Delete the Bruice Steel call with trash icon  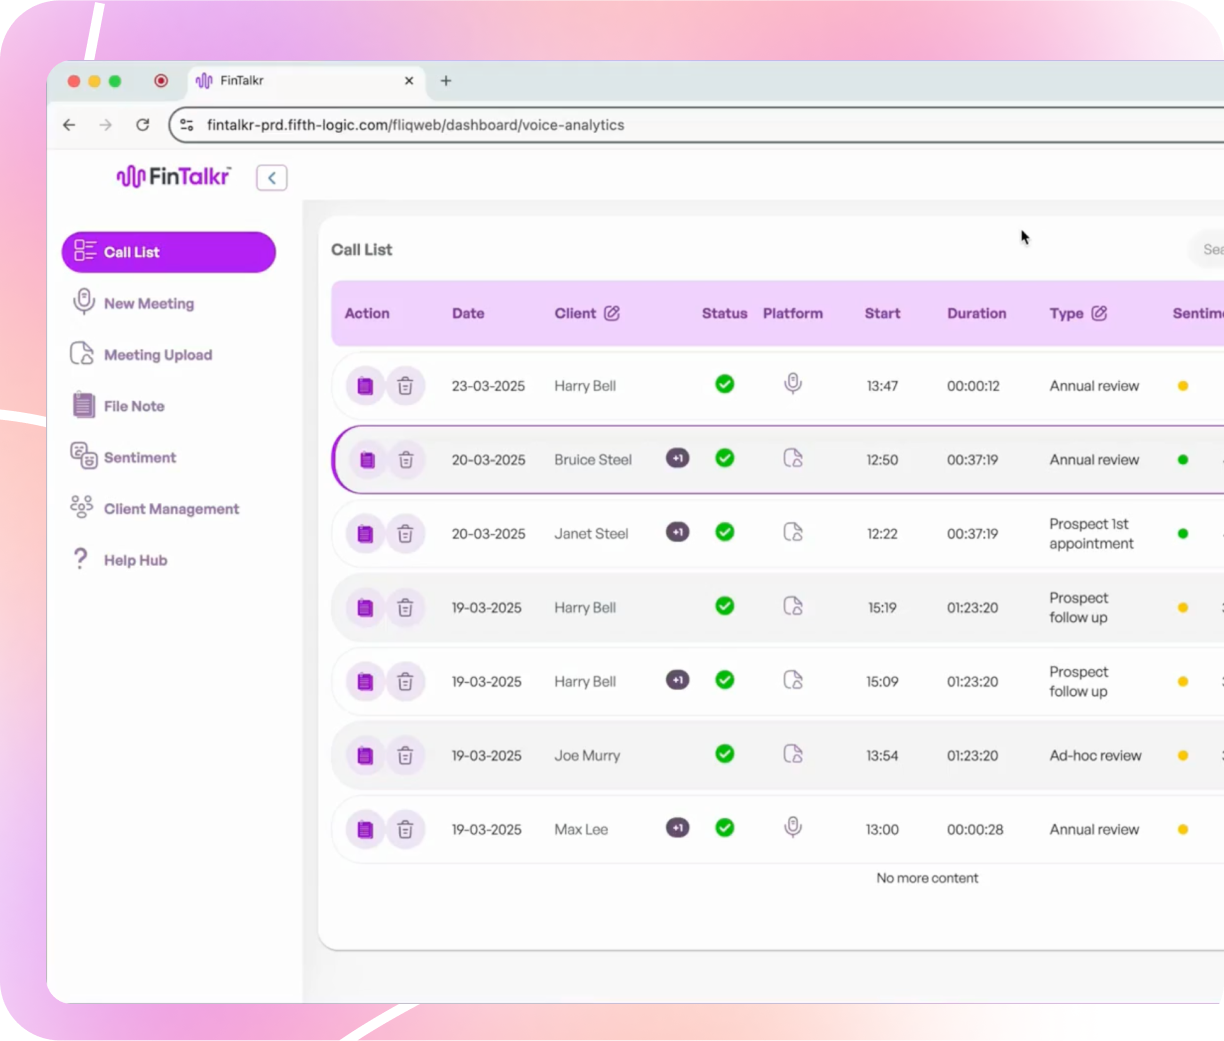406,460
